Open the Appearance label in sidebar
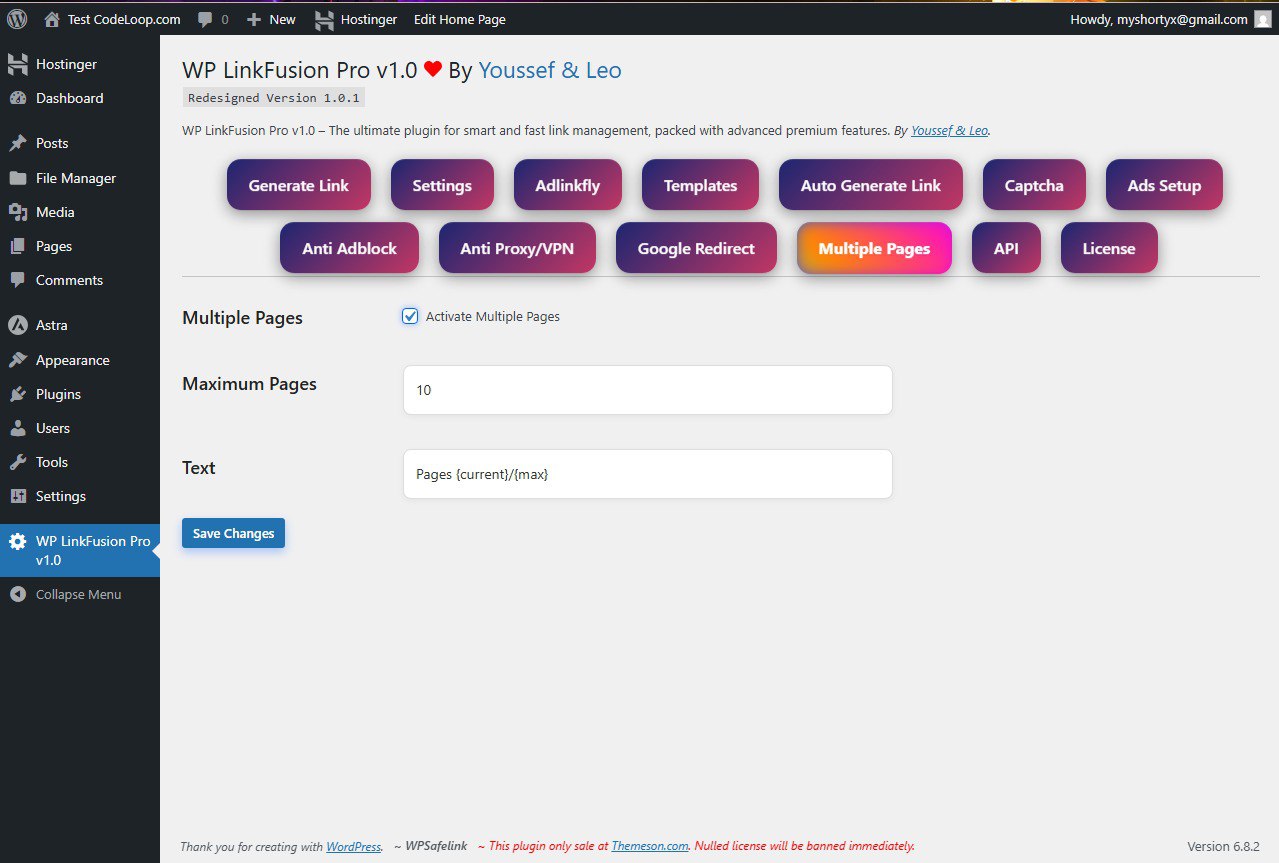The width and height of the screenshot is (1279, 863). (73, 360)
